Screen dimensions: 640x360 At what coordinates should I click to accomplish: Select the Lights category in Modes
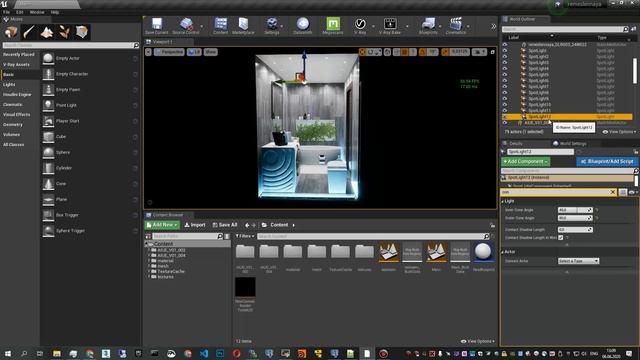[9, 84]
